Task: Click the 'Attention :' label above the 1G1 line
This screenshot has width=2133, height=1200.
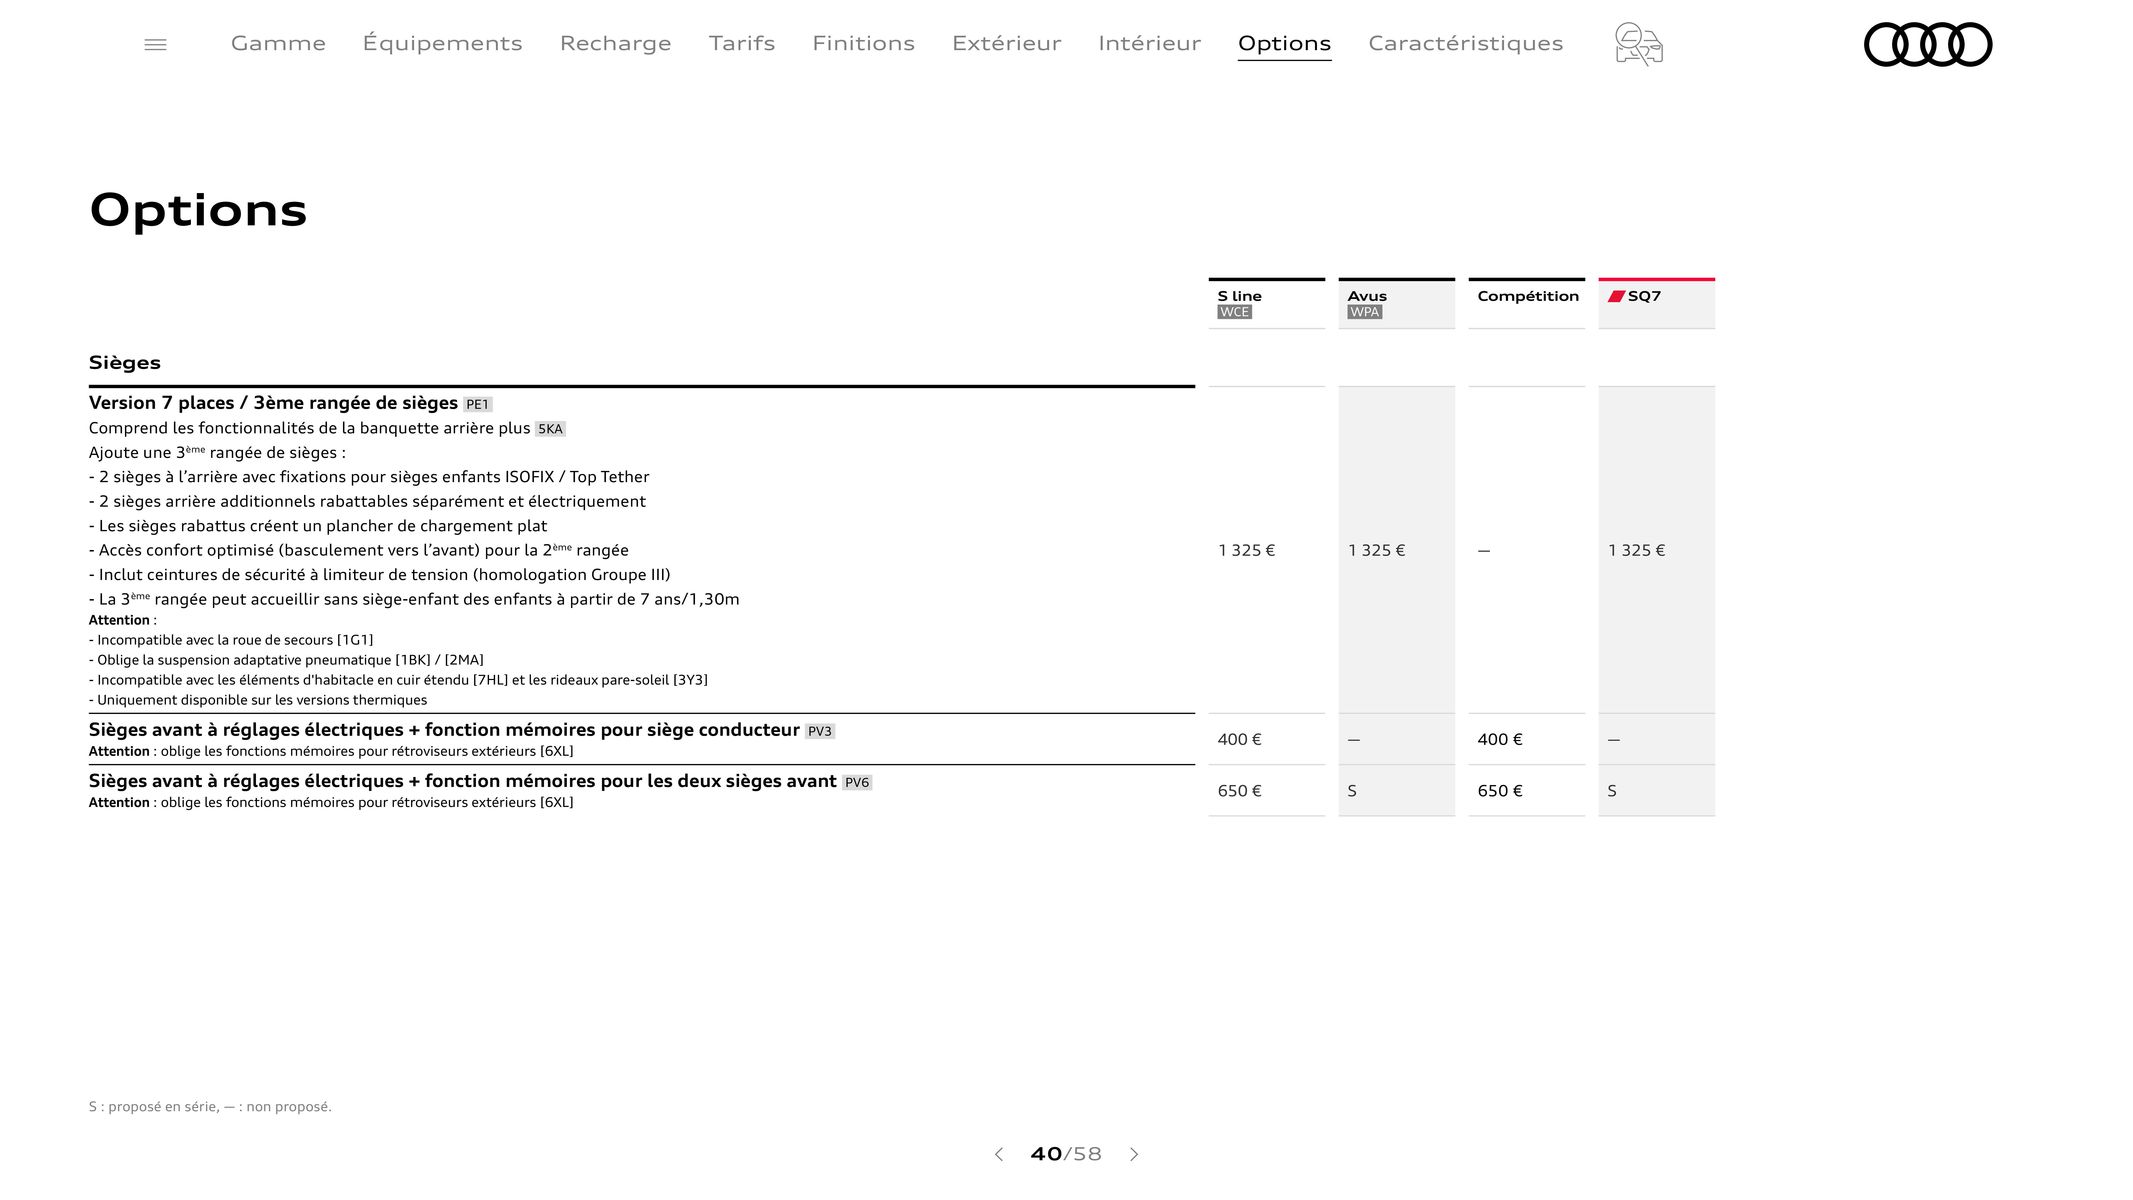Action: (x=123, y=620)
